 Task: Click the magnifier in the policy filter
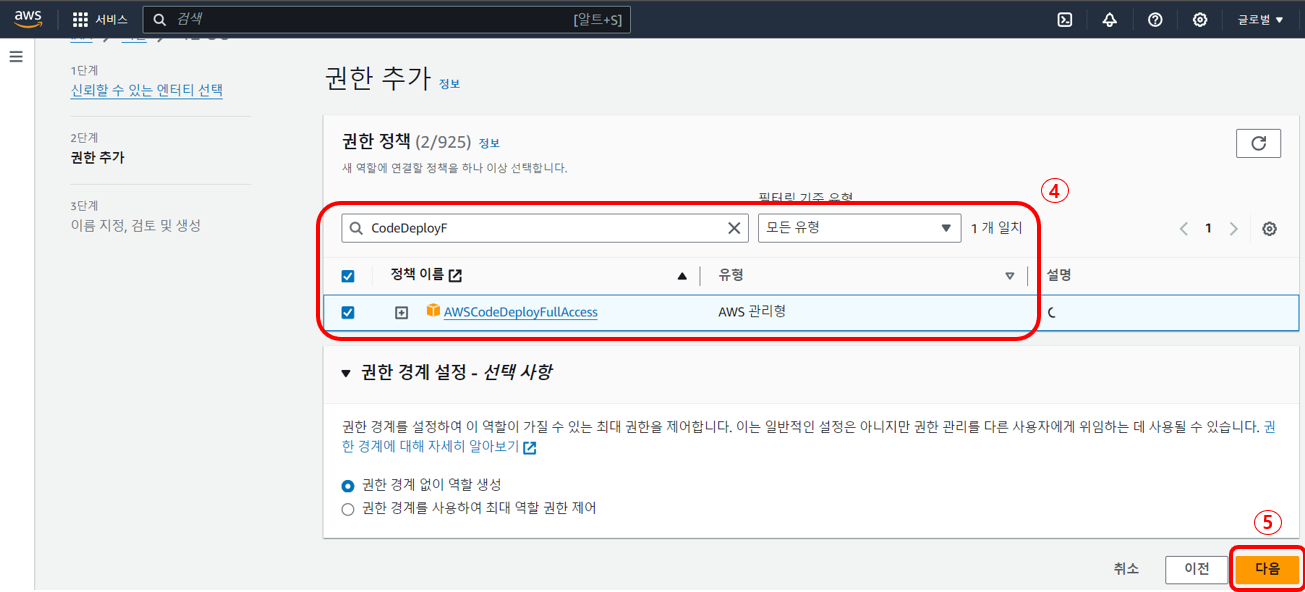tap(357, 228)
